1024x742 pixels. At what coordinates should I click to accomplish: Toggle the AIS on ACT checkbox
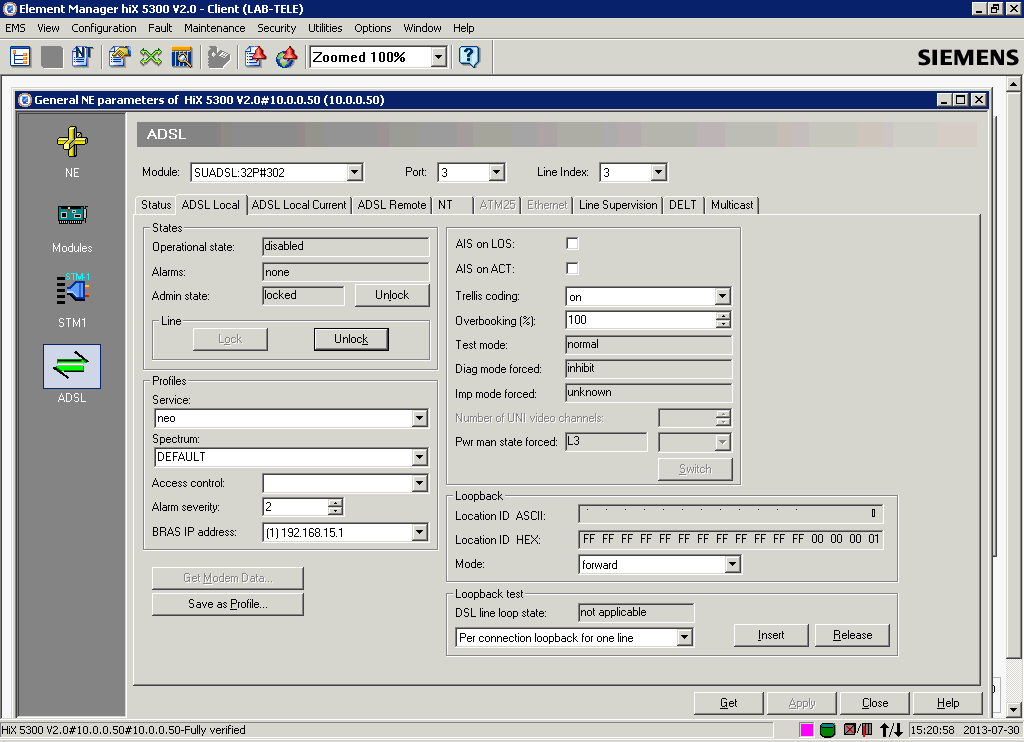pyautogui.click(x=572, y=268)
